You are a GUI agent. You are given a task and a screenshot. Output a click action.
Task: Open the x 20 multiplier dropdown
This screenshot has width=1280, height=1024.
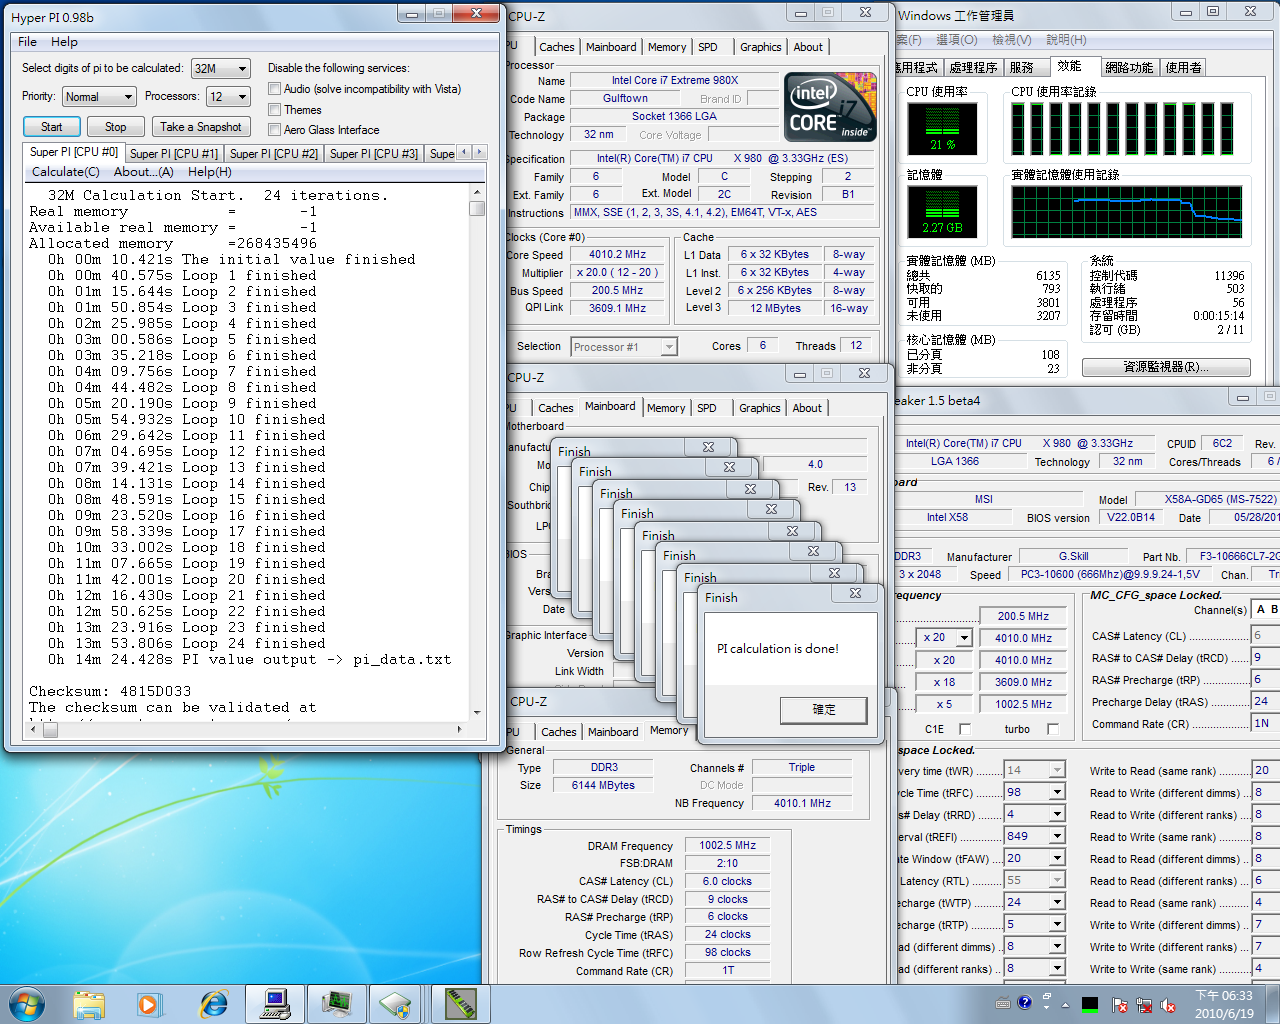(964, 638)
